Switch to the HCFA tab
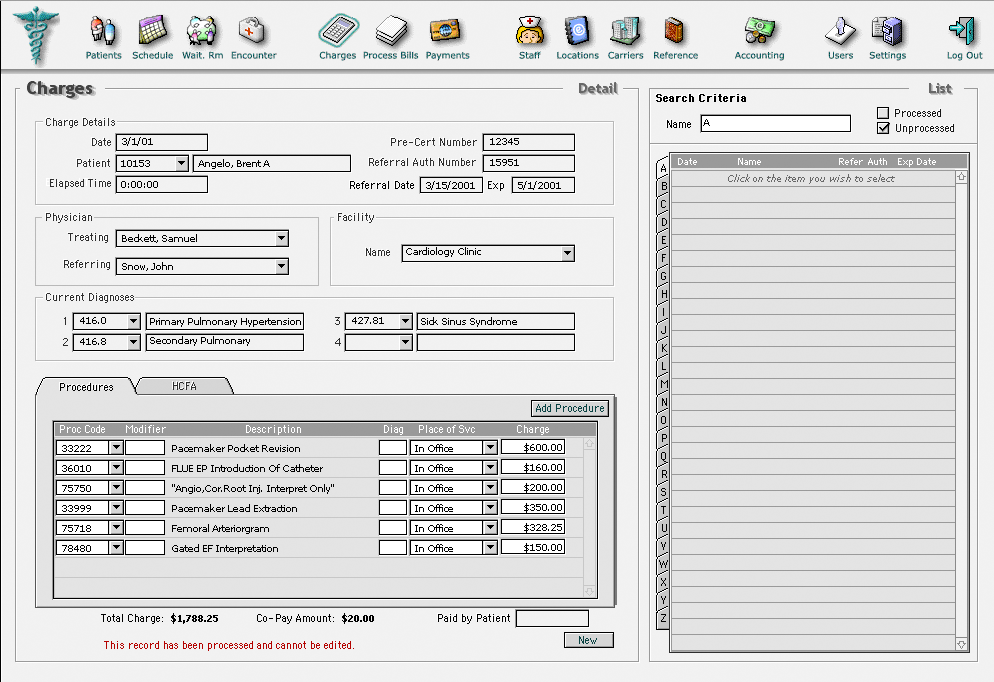Screen dimensions: 994x682 [184, 386]
